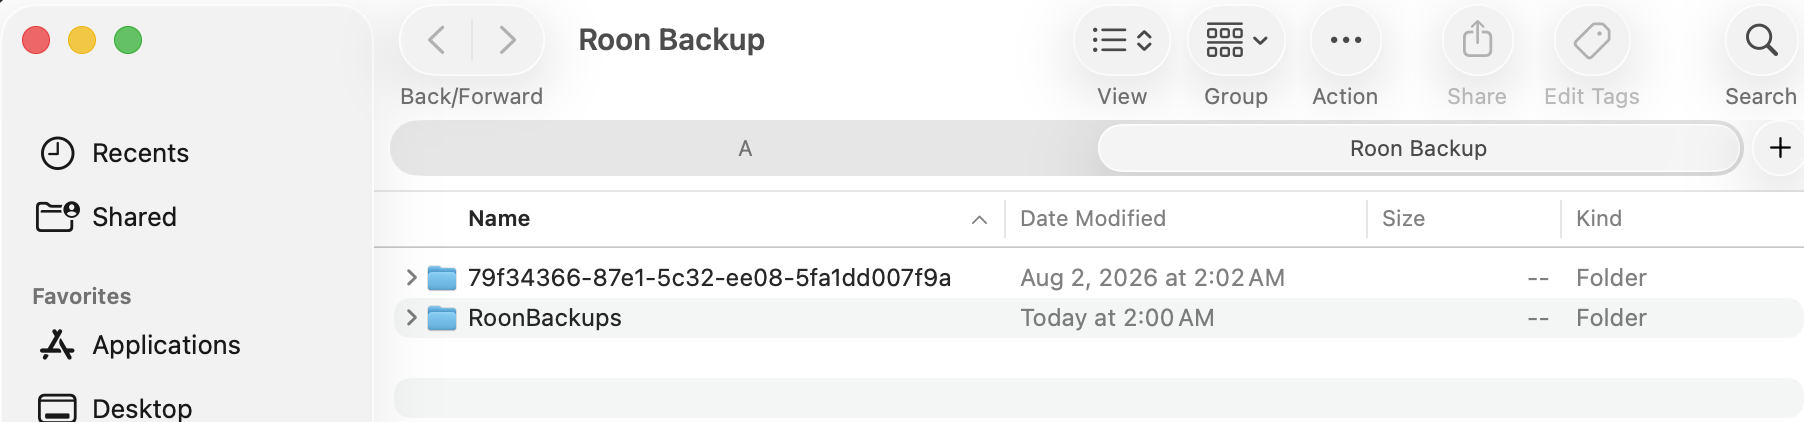The width and height of the screenshot is (1804, 422).
Task: Switch to the tab labeled A
Action: pos(745,148)
